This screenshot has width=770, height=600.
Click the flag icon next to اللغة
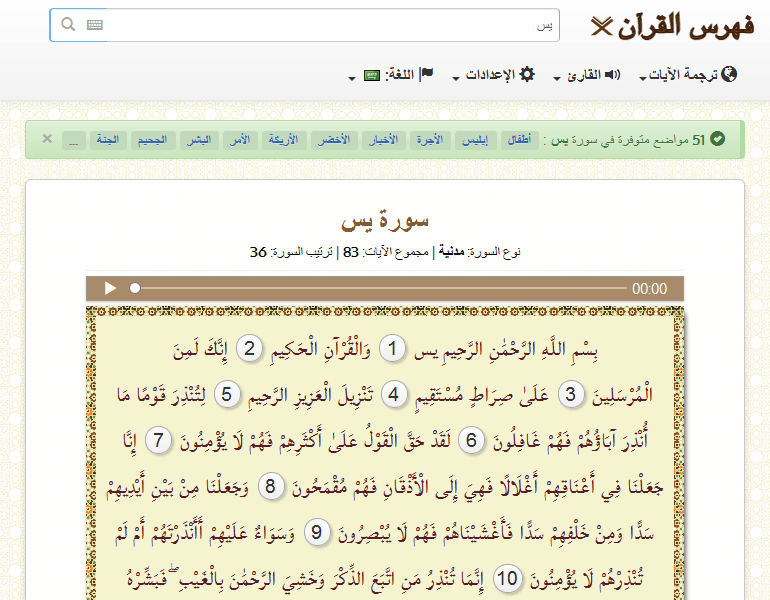click(426, 74)
